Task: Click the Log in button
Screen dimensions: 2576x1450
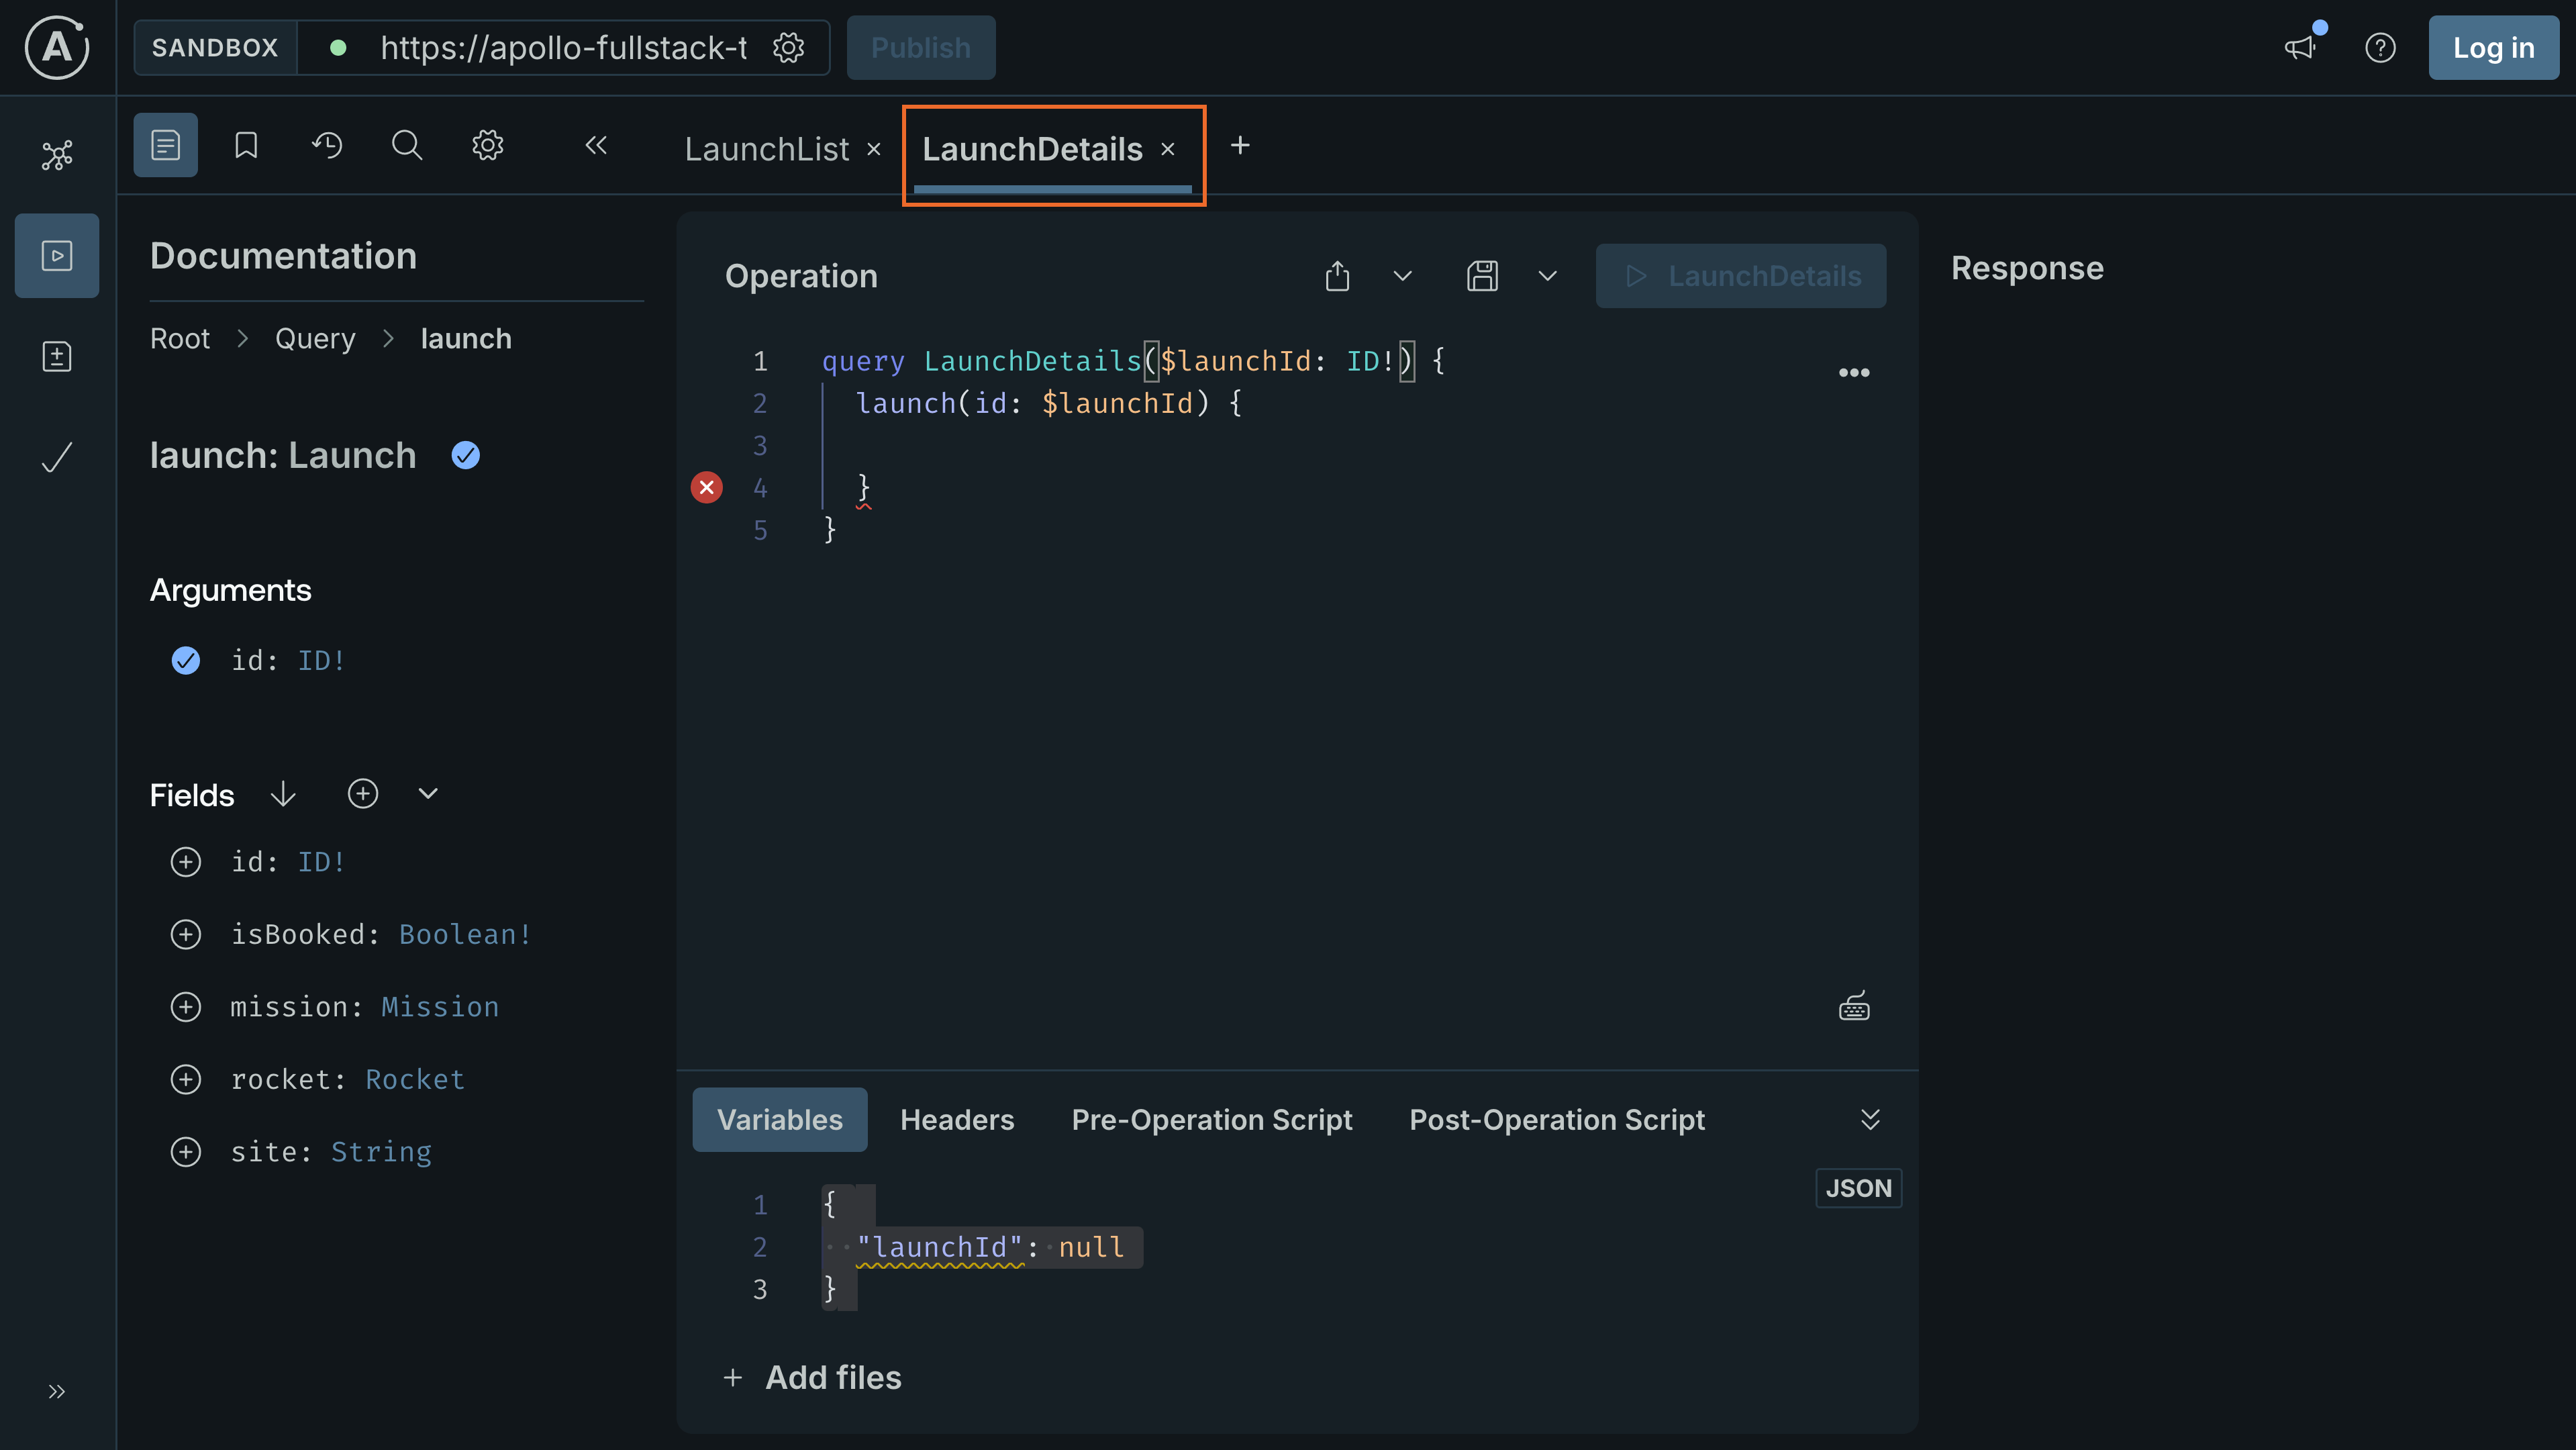Action: tap(2492, 47)
